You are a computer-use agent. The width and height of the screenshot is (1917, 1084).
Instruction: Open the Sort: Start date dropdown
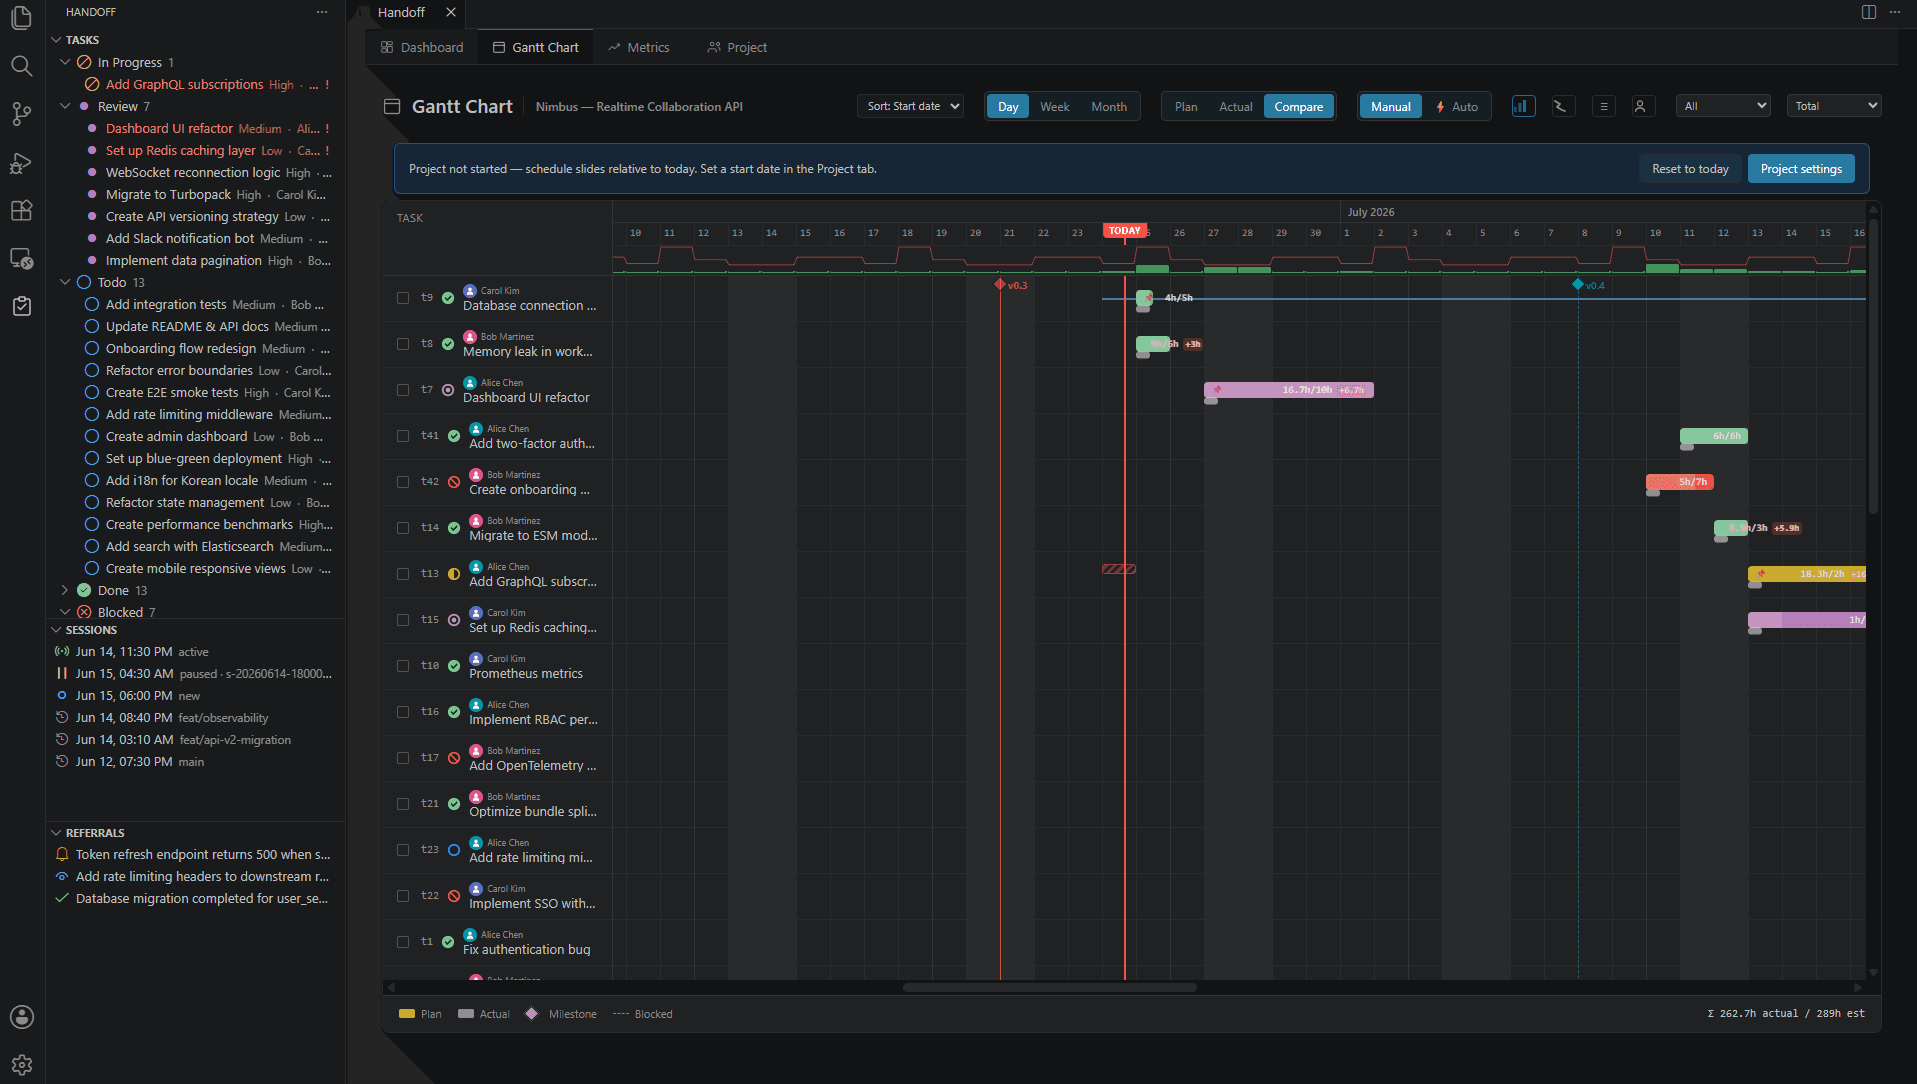(x=910, y=106)
